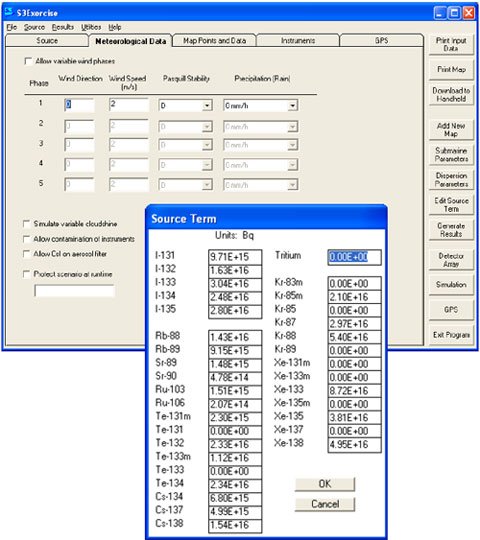
Task: Click the I-131 value field
Action: [x=235, y=257]
